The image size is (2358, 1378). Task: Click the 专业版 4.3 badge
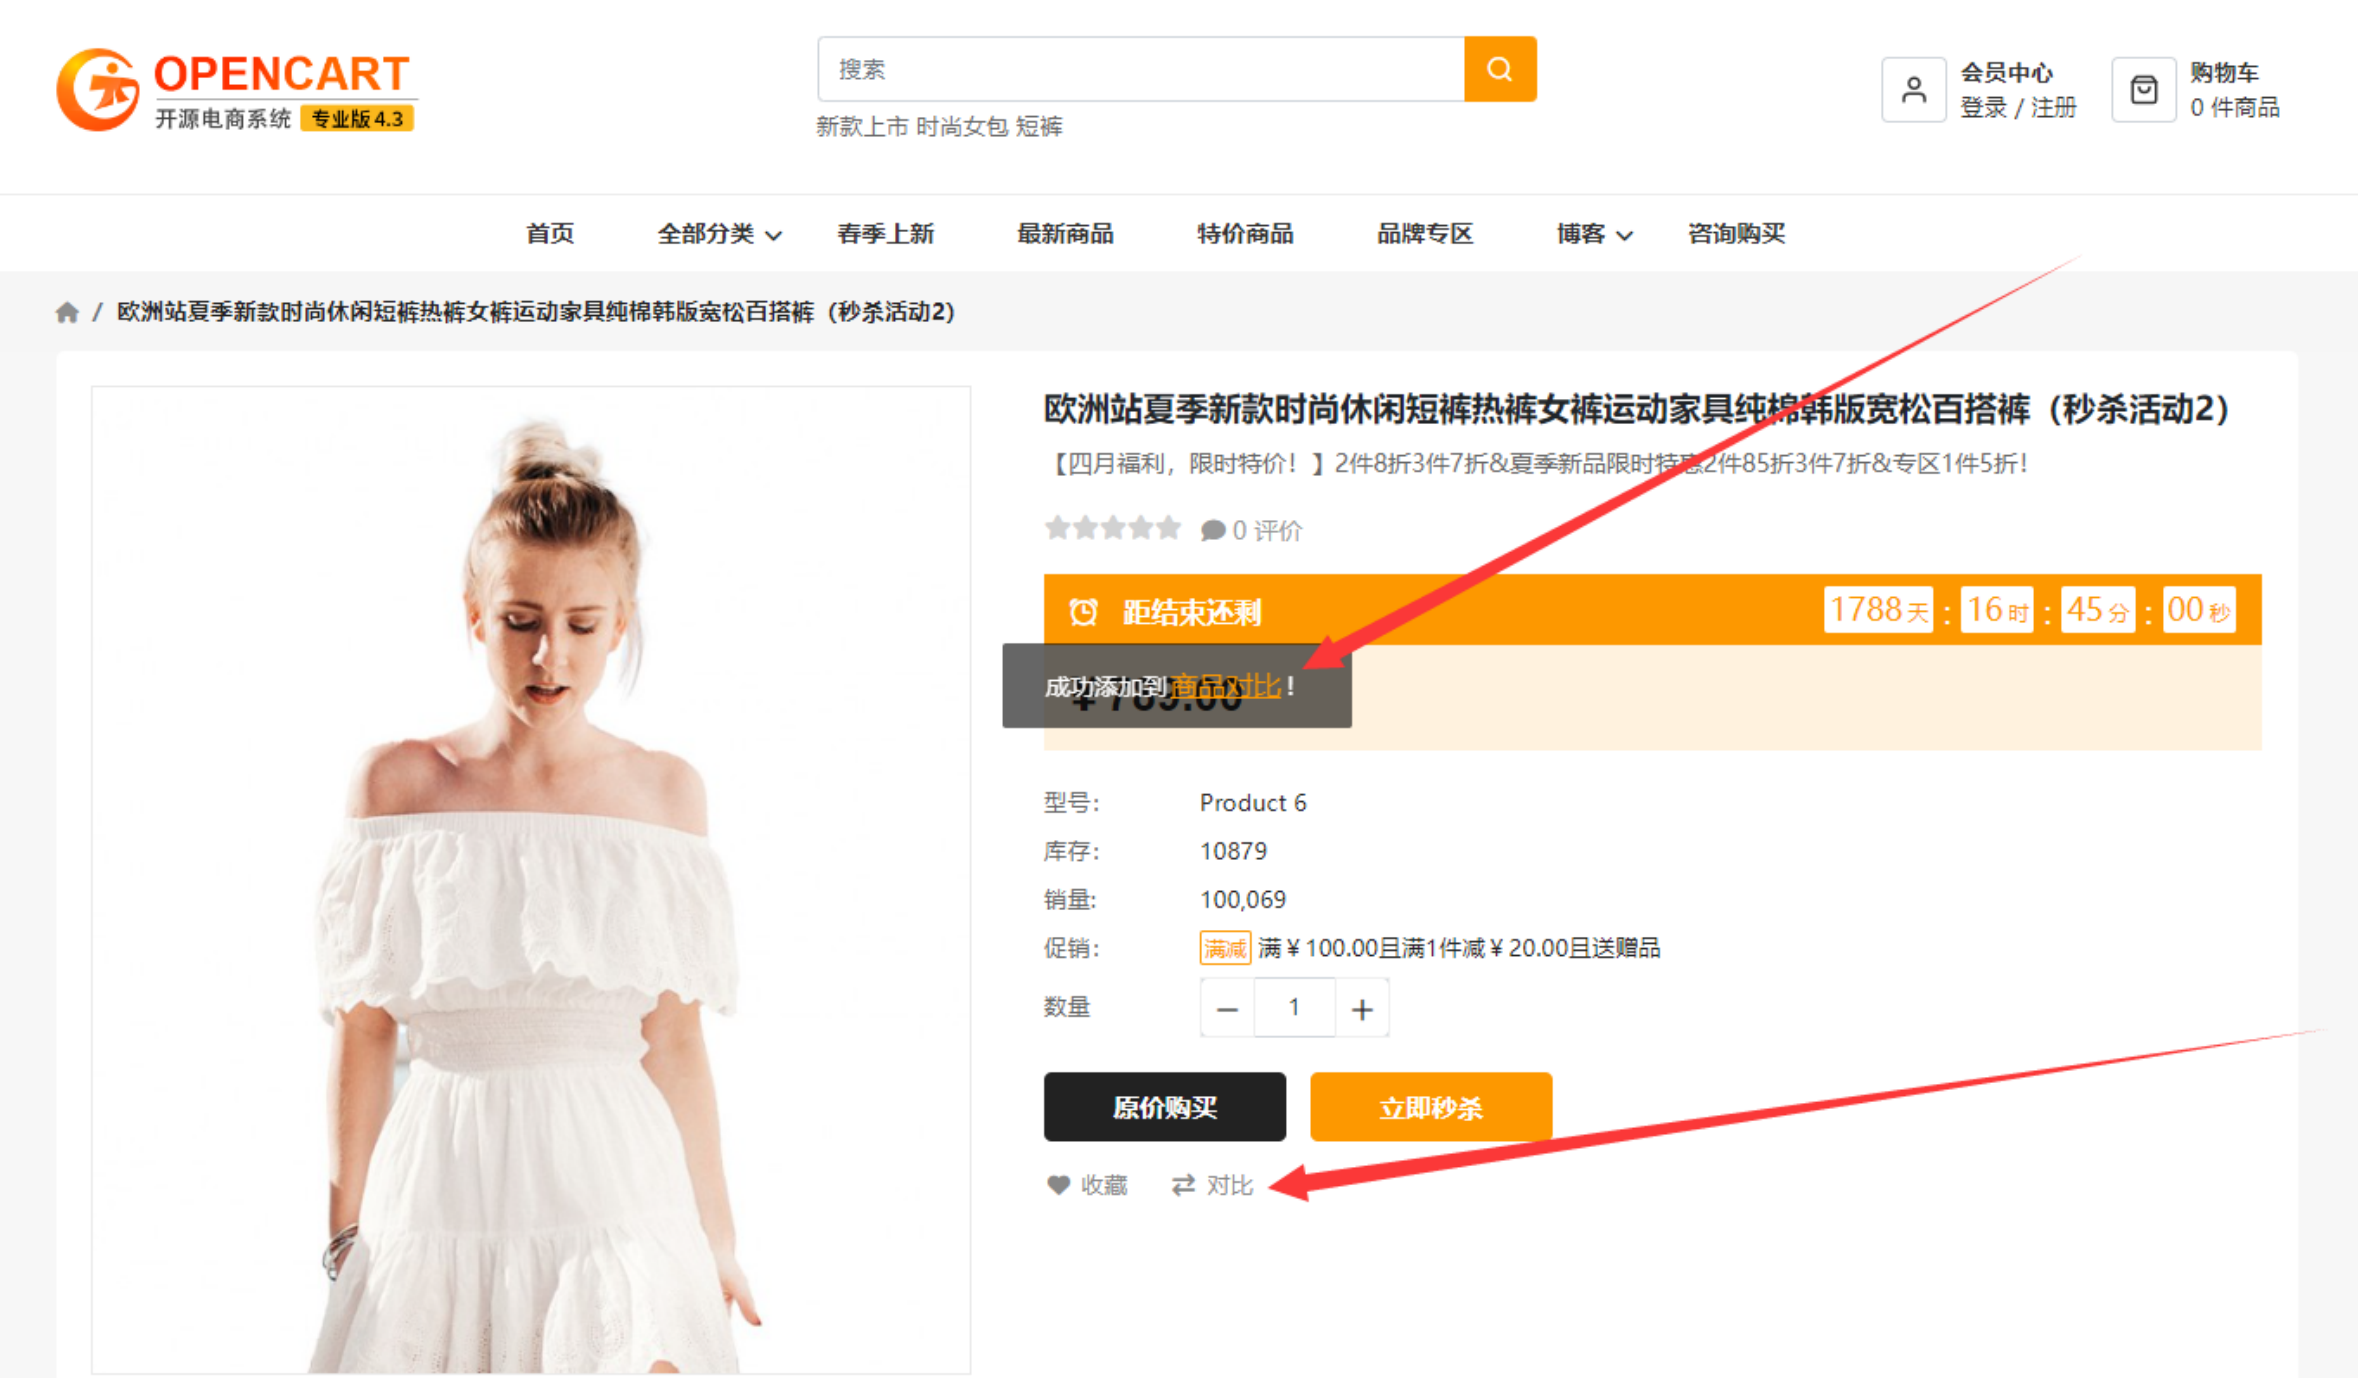click(x=357, y=119)
